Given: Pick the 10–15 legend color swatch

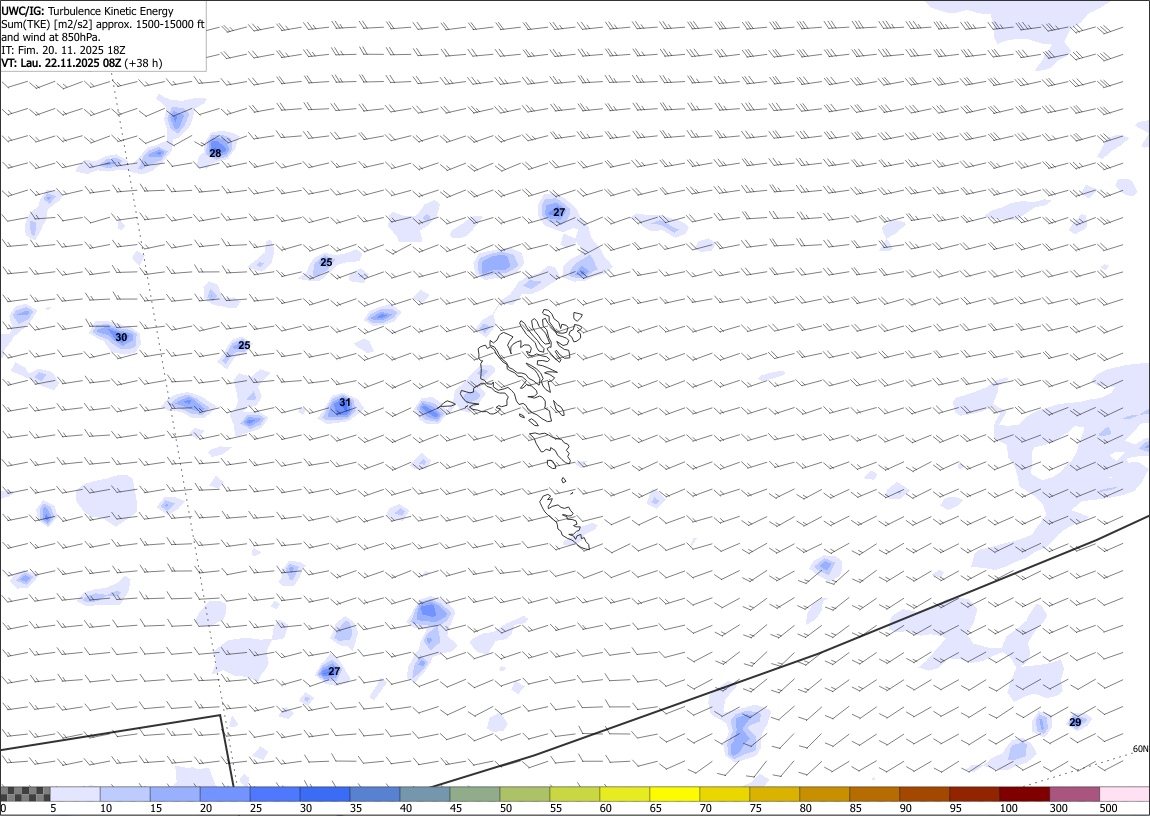Looking at the screenshot, I should point(125,794).
